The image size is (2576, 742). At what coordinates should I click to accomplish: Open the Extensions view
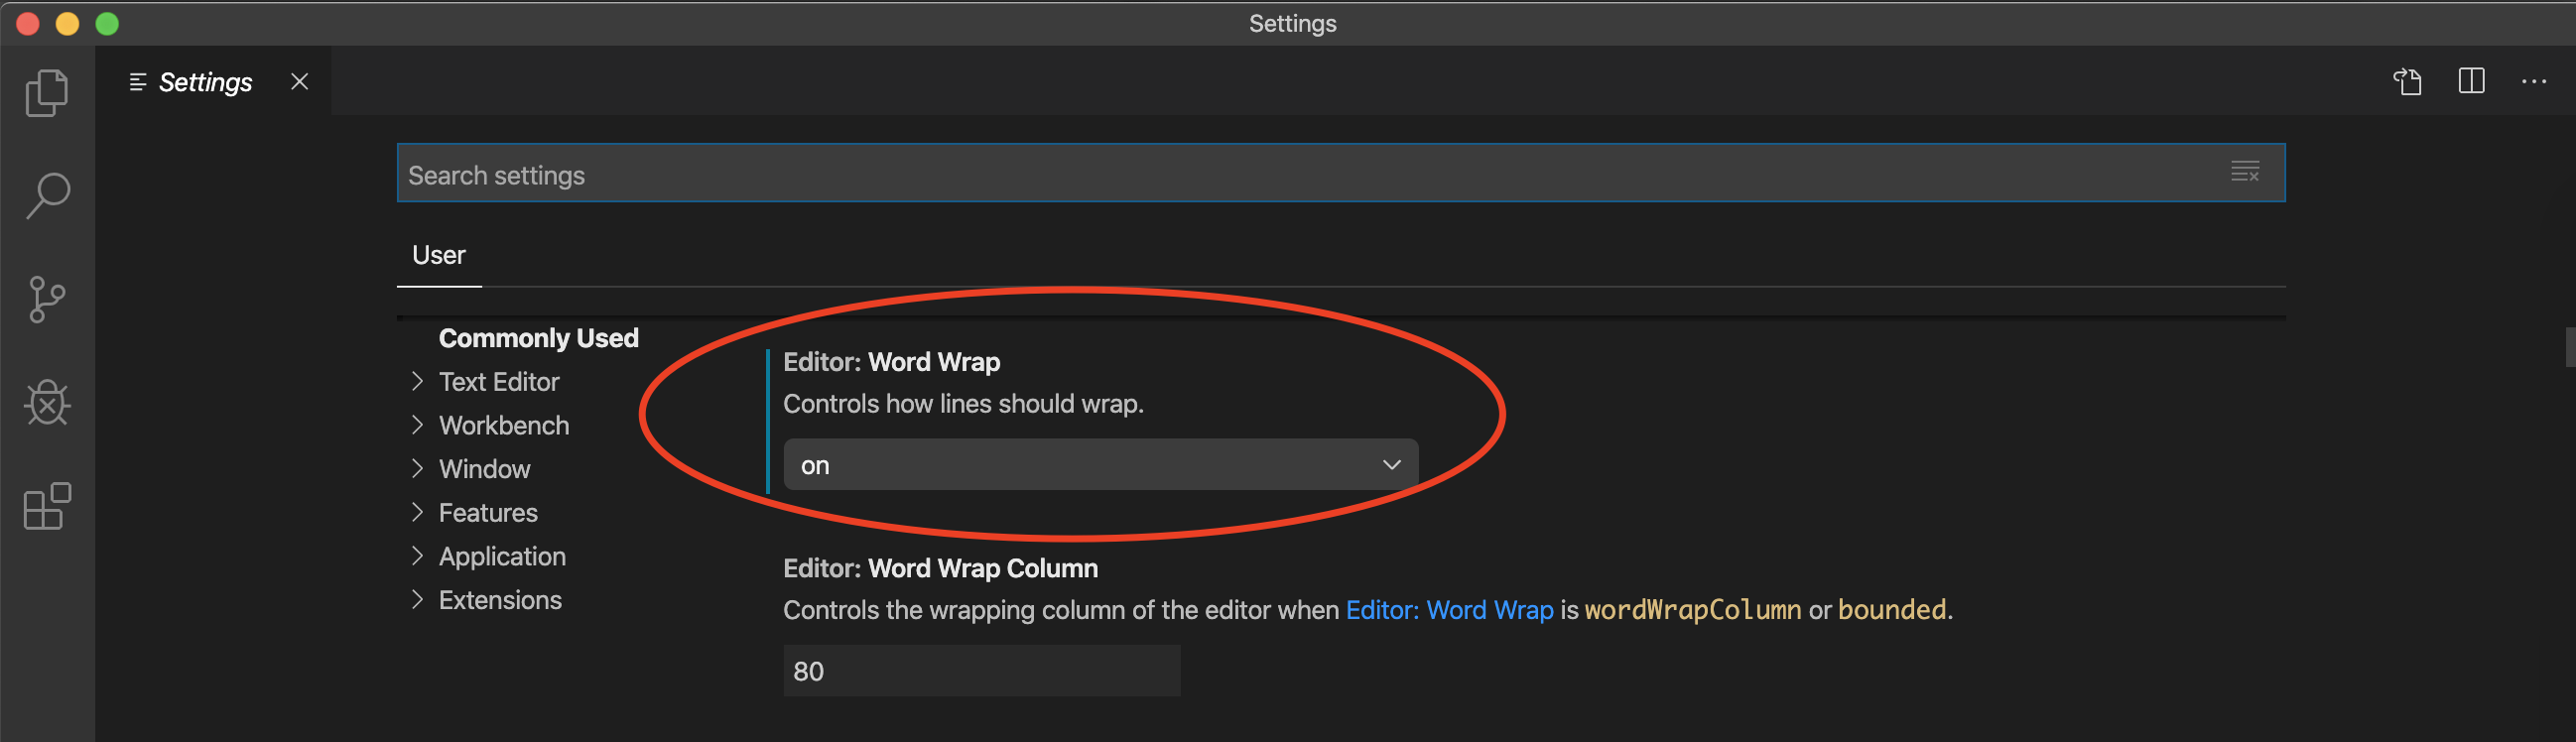point(47,506)
